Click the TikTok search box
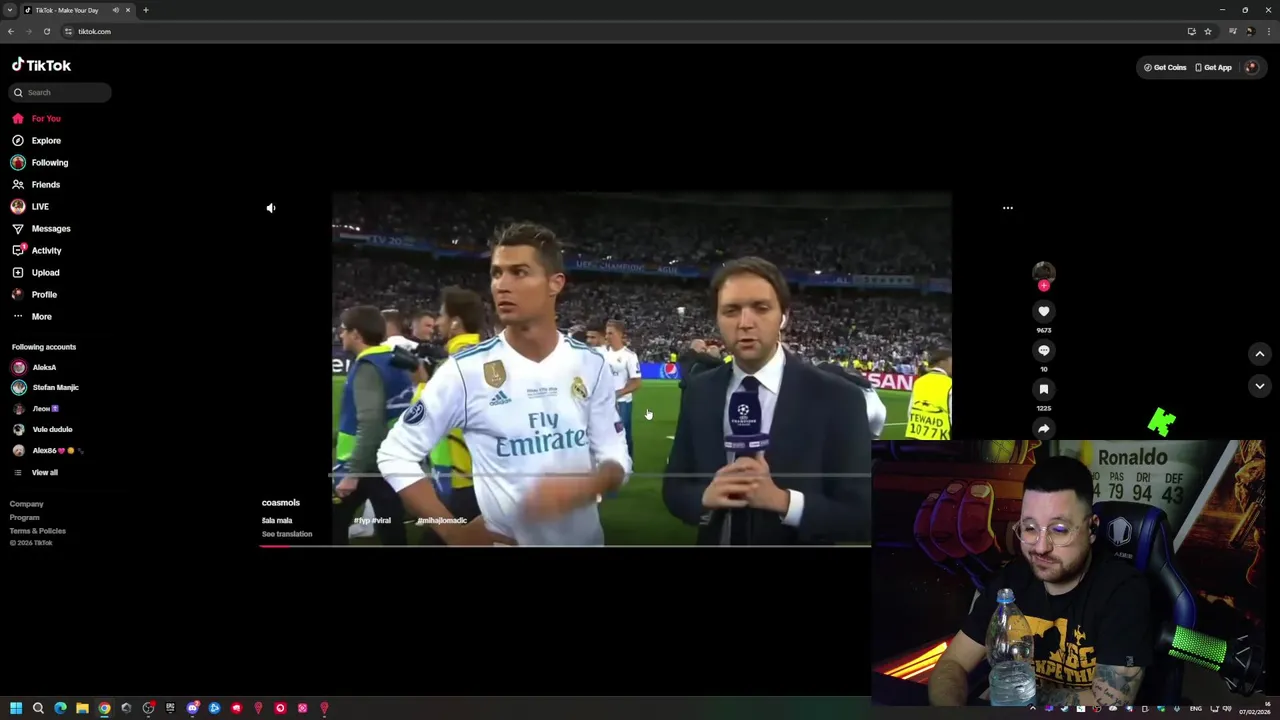This screenshot has height=720, width=1280. click(x=60, y=92)
